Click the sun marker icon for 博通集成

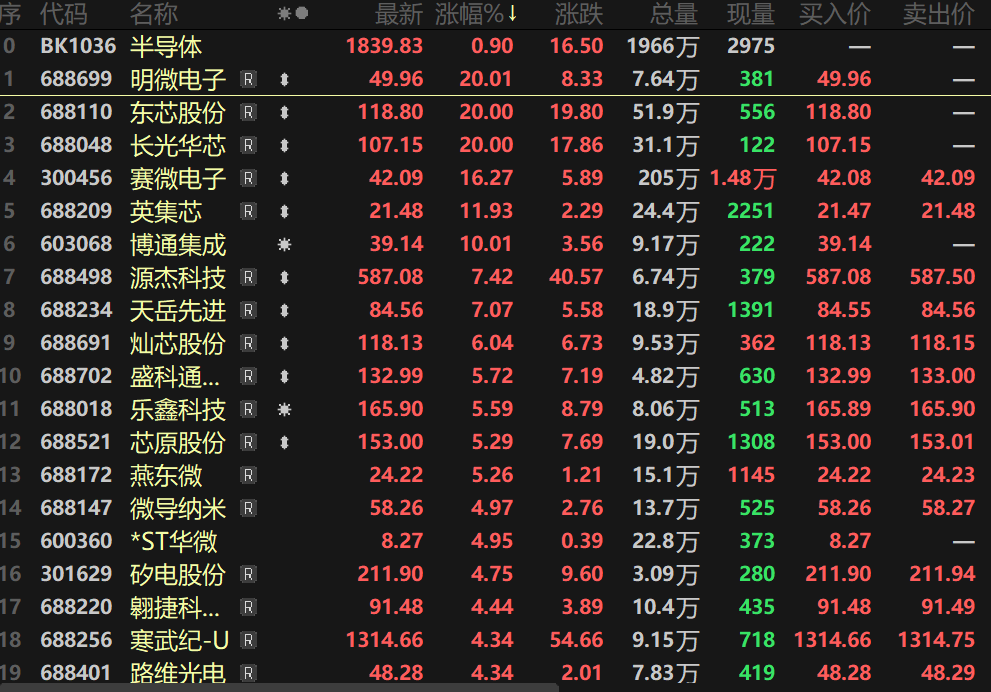click(x=284, y=244)
